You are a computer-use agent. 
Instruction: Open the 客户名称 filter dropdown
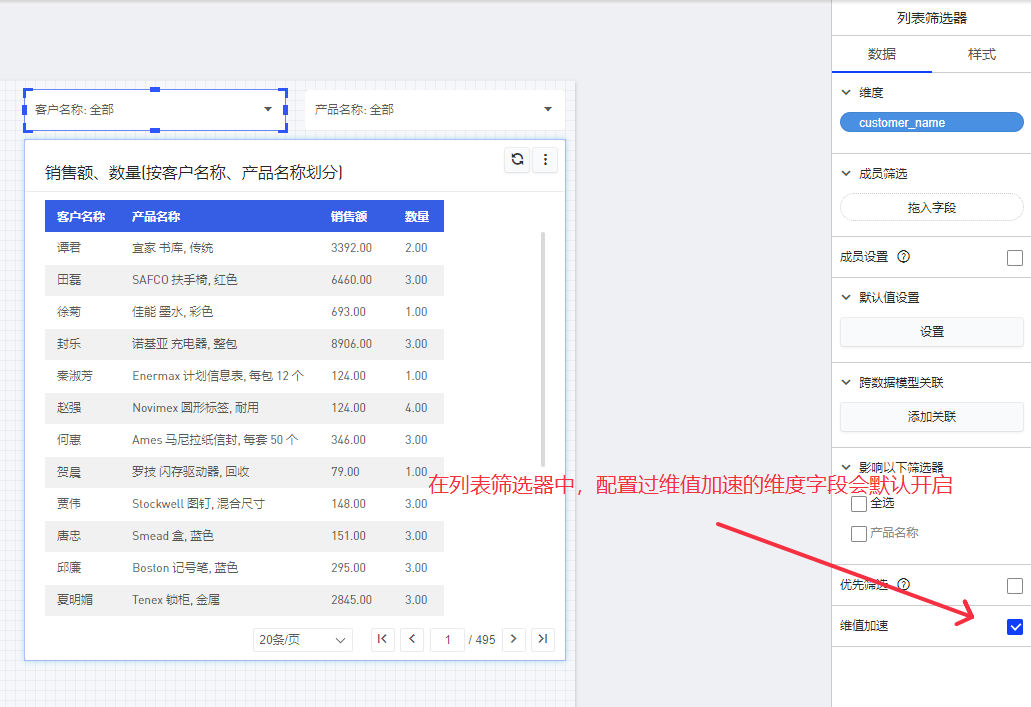(155, 109)
